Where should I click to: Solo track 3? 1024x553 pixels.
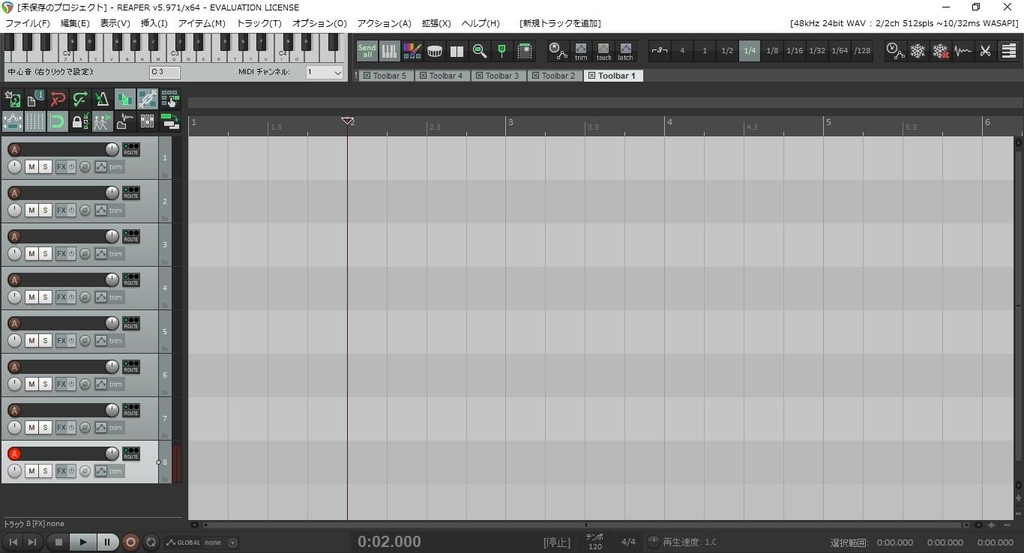click(45, 254)
